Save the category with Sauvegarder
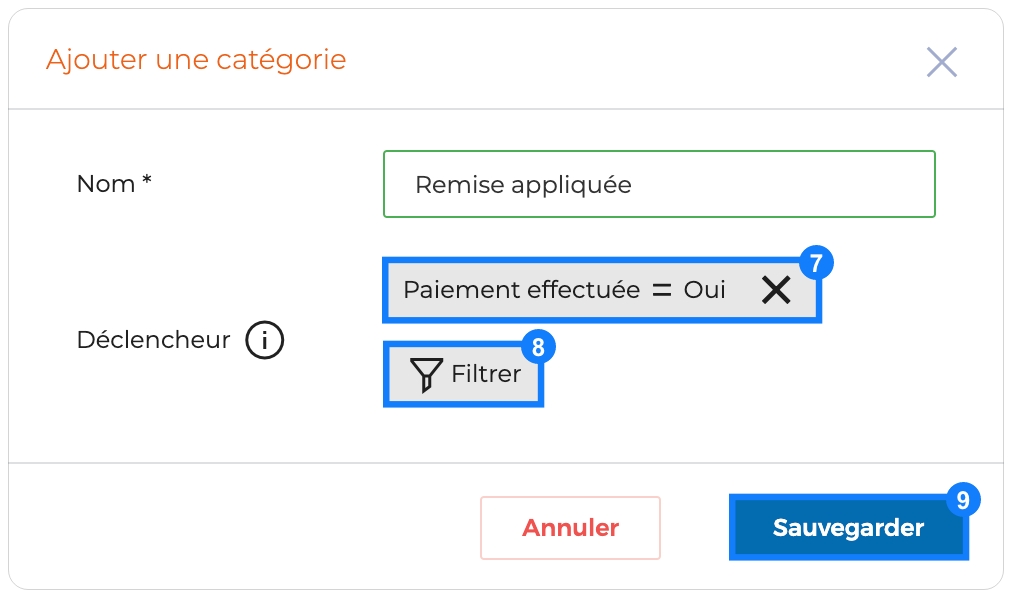The image size is (1011, 598). tap(849, 527)
